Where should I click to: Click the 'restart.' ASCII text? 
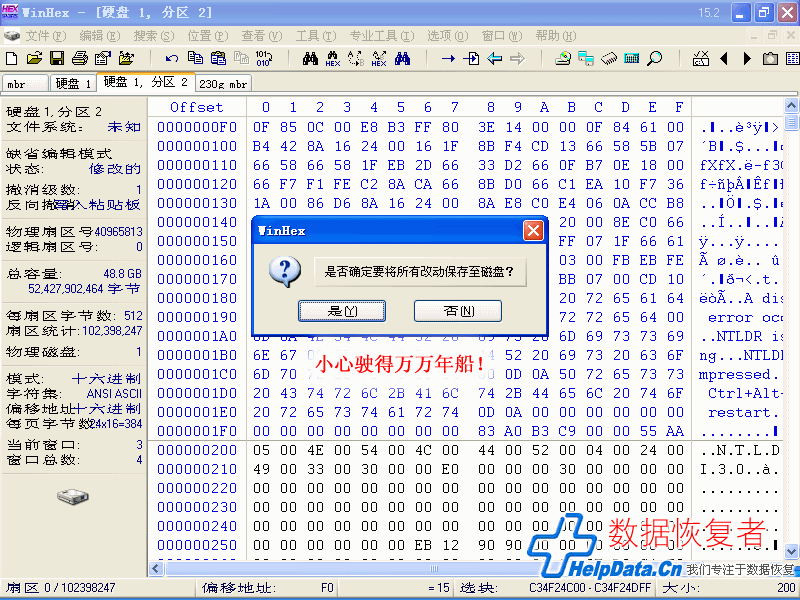[x=743, y=412]
